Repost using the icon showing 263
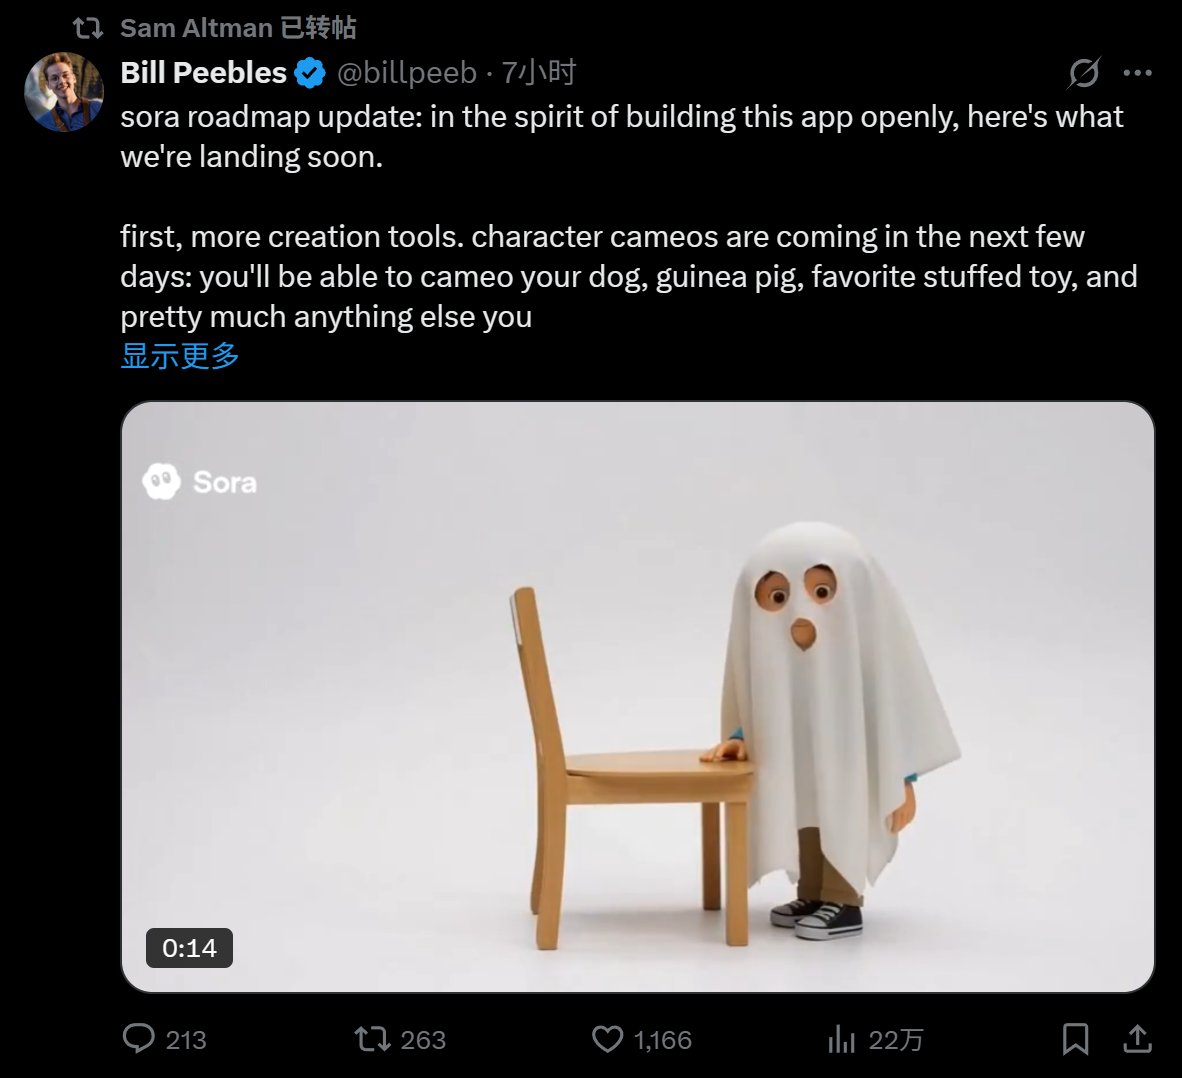The width and height of the screenshot is (1182, 1078). coord(373,1039)
